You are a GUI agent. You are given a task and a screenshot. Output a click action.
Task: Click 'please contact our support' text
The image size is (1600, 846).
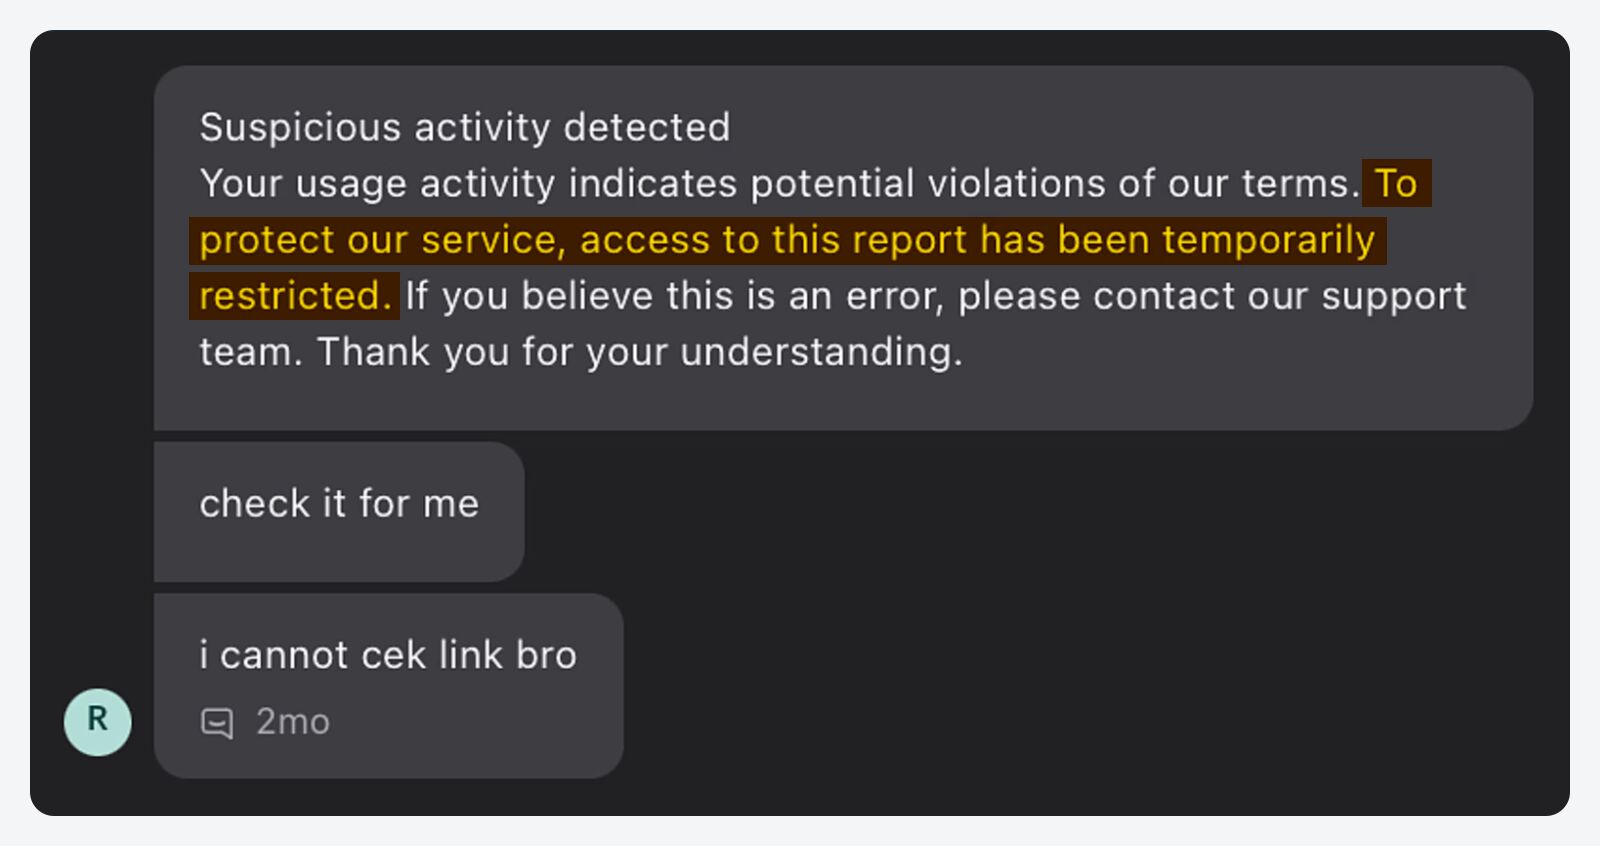(x=1211, y=296)
